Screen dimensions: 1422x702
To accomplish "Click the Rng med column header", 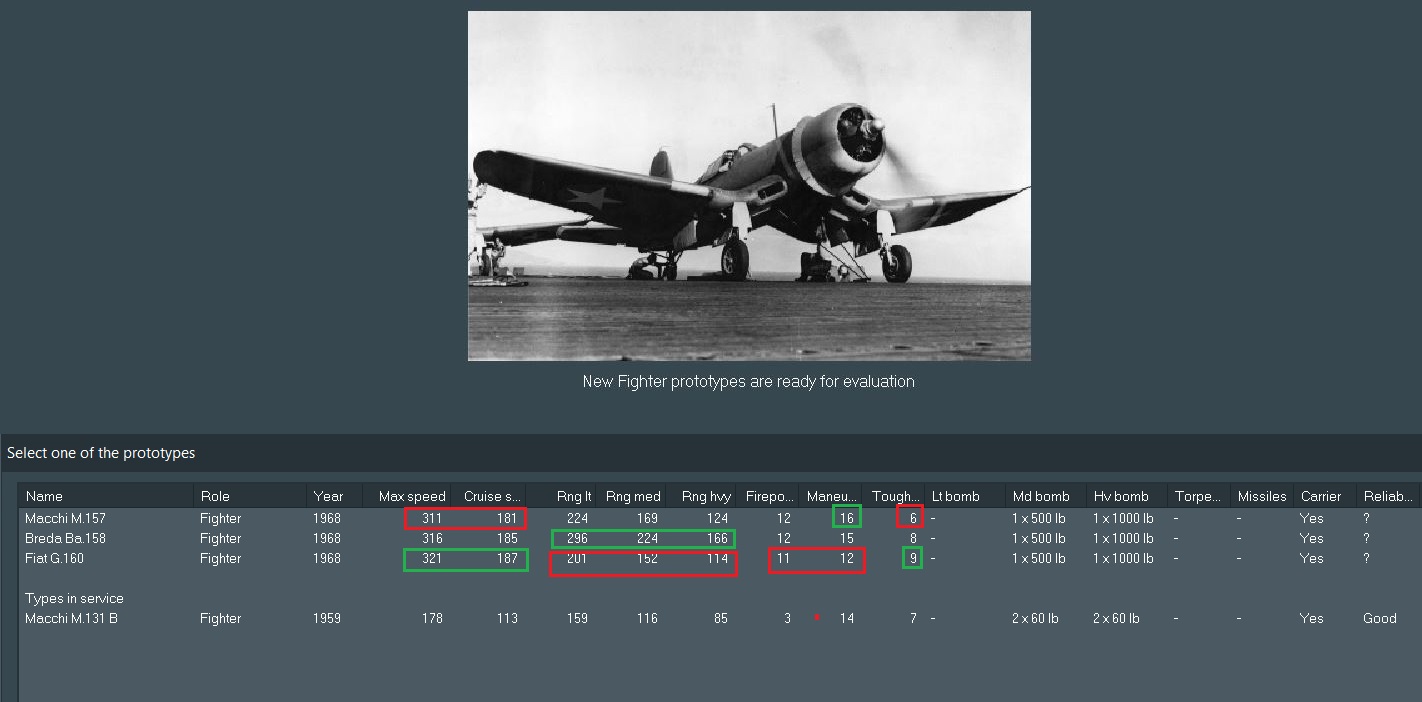I will pyautogui.click(x=633, y=496).
